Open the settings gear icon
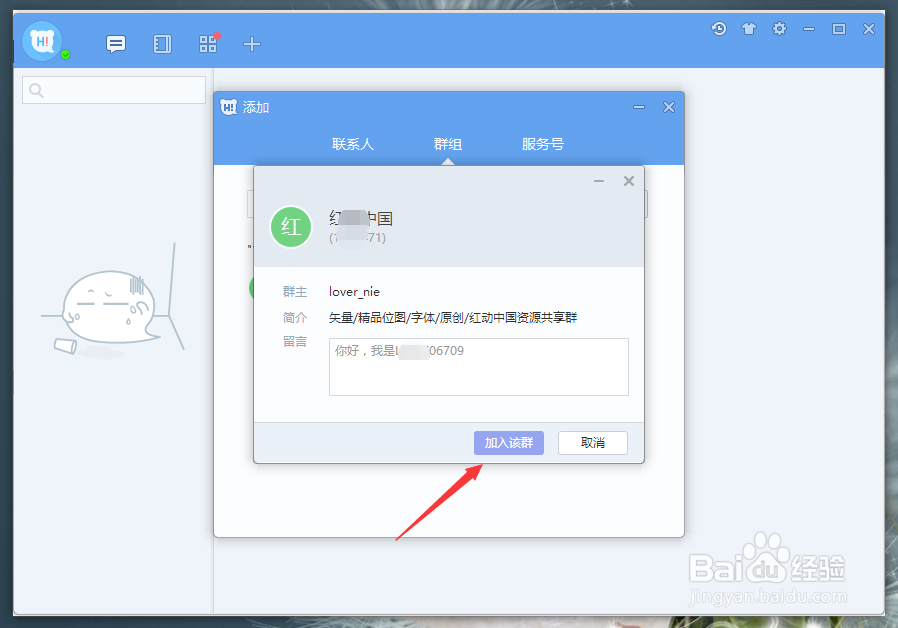This screenshot has height=628, width=898. [779, 29]
